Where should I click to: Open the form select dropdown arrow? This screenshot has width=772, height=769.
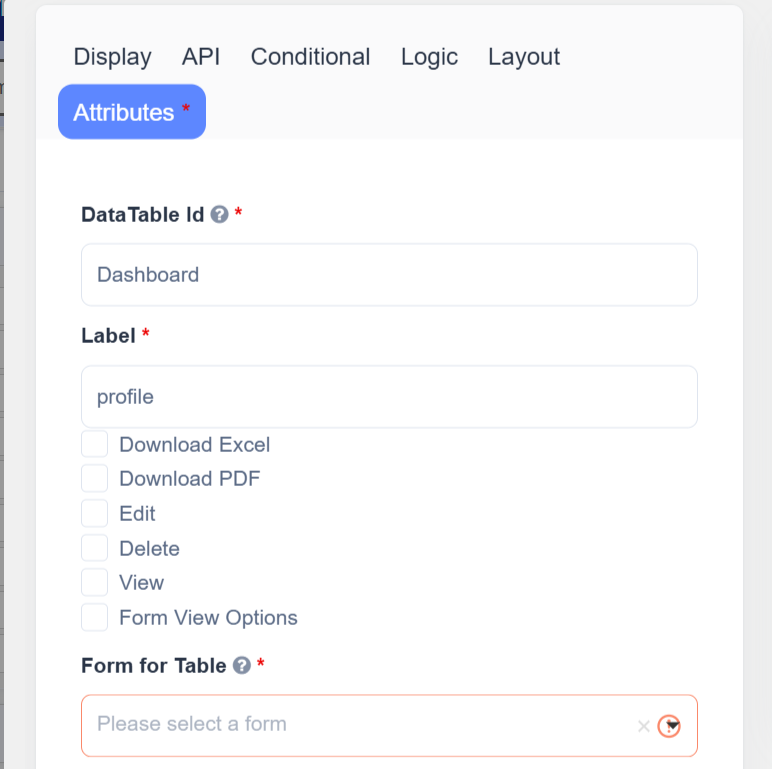[671, 726]
